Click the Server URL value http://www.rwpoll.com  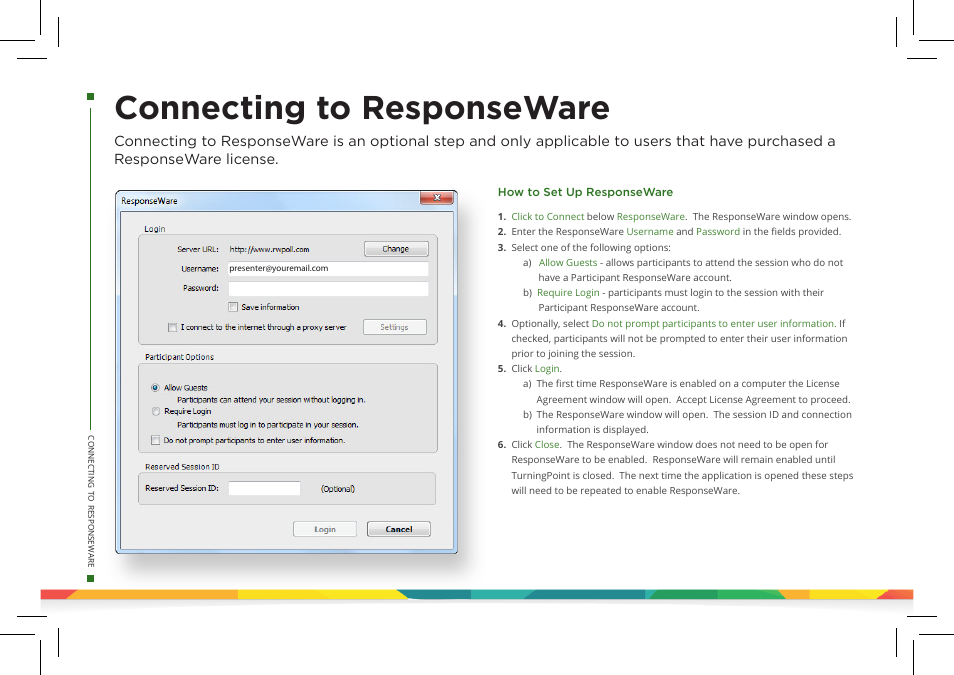(269, 250)
